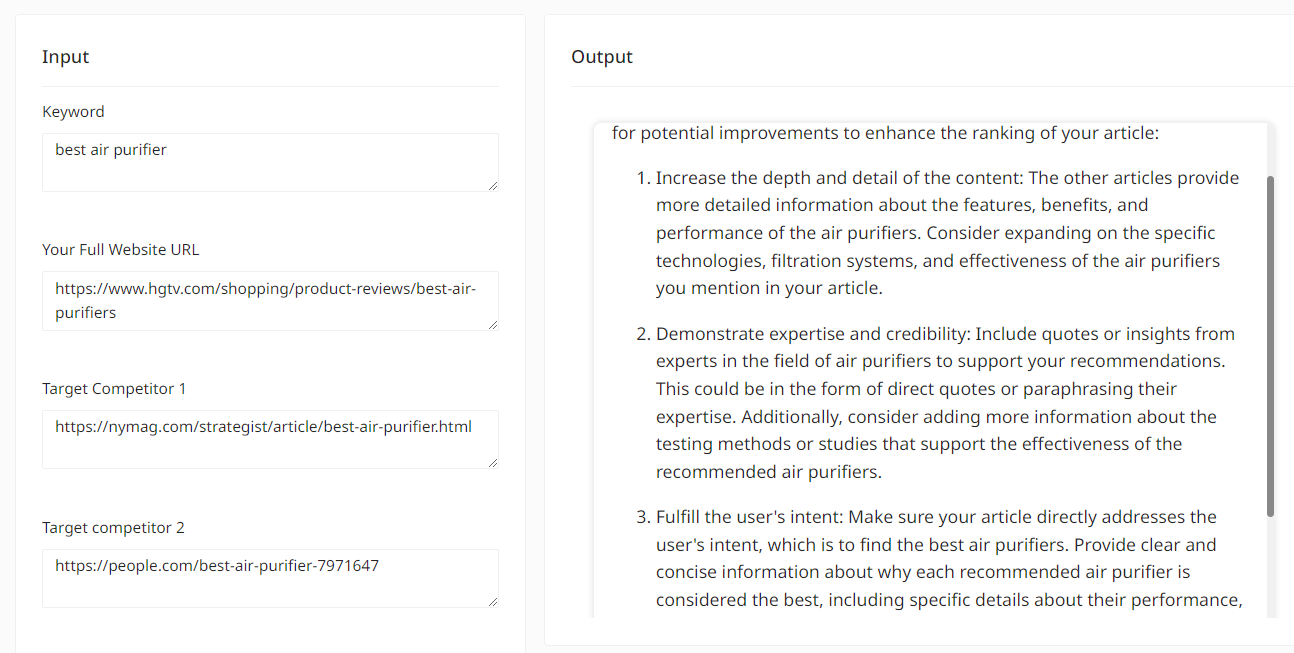Select the Your Full Website URL text box

pyautogui.click(x=270, y=300)
